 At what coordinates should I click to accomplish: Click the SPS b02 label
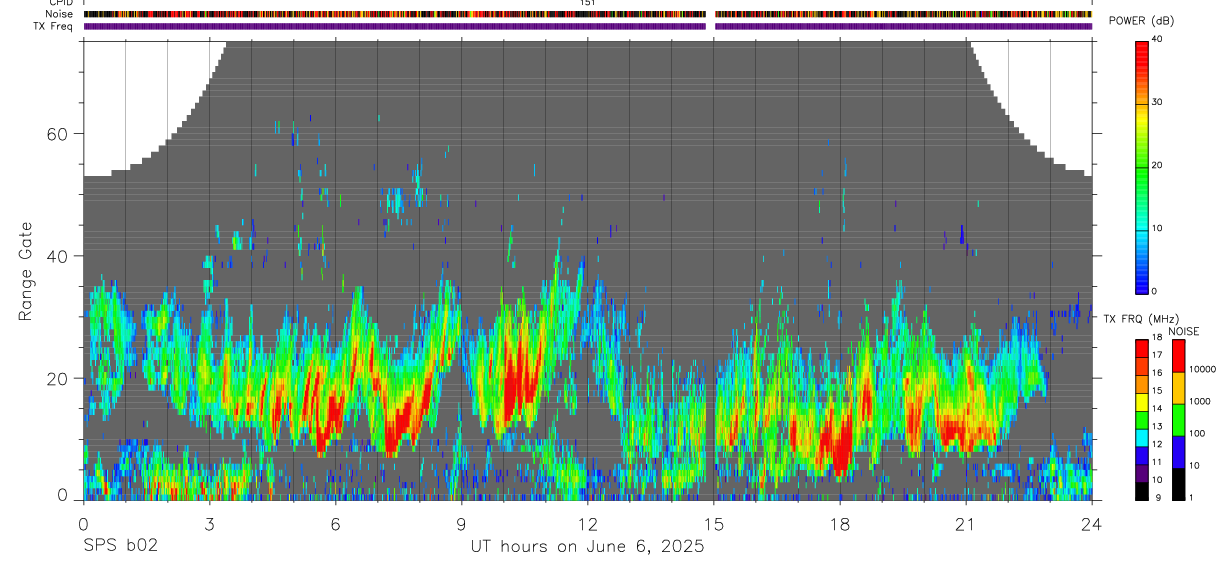[120, 546]
